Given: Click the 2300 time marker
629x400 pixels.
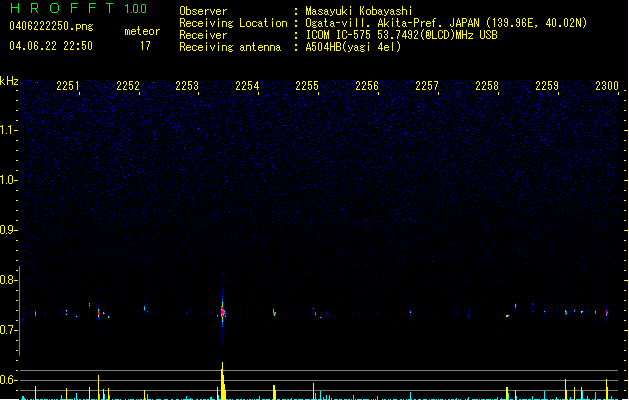Looking at the screenshot, I should (x=607, y=87).
